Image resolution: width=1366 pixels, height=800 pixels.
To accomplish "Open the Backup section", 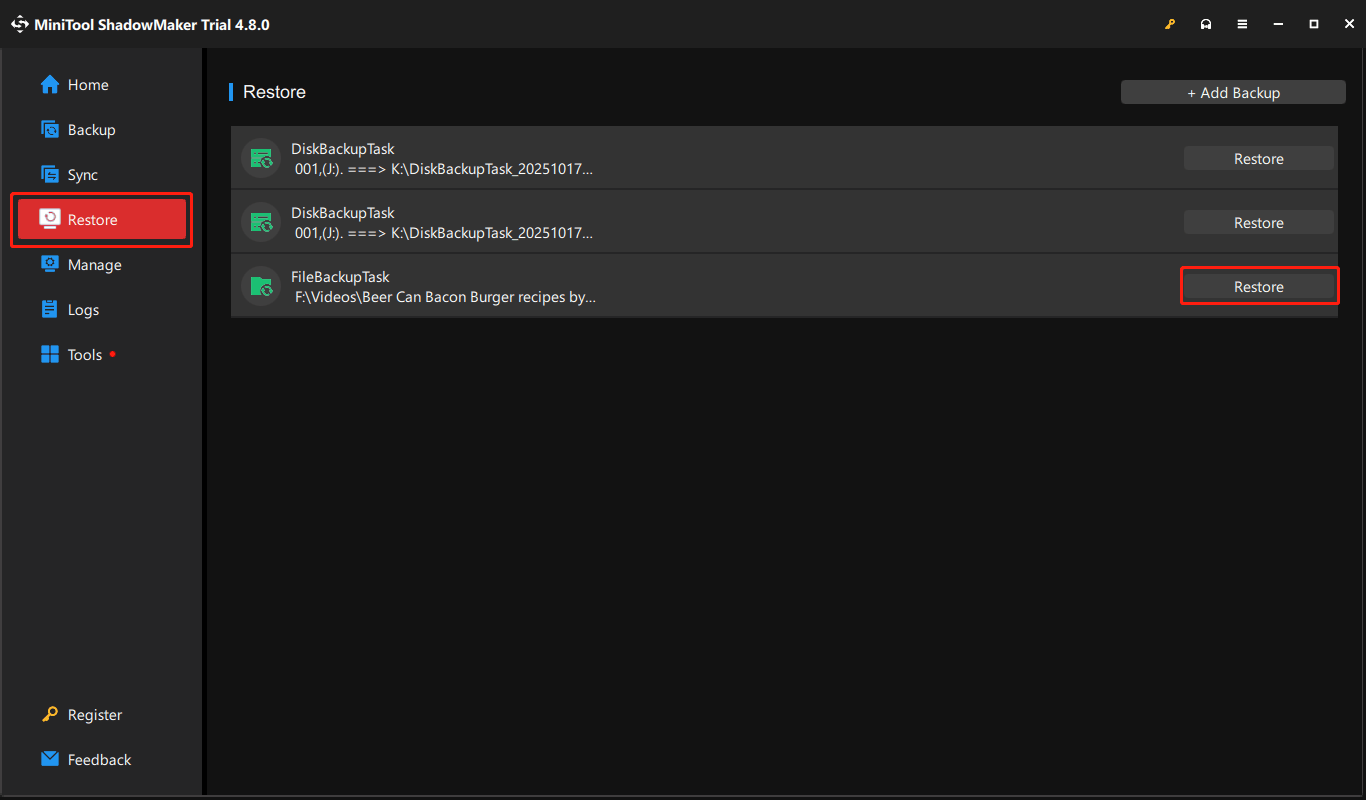I will click(x=91, y=130).
